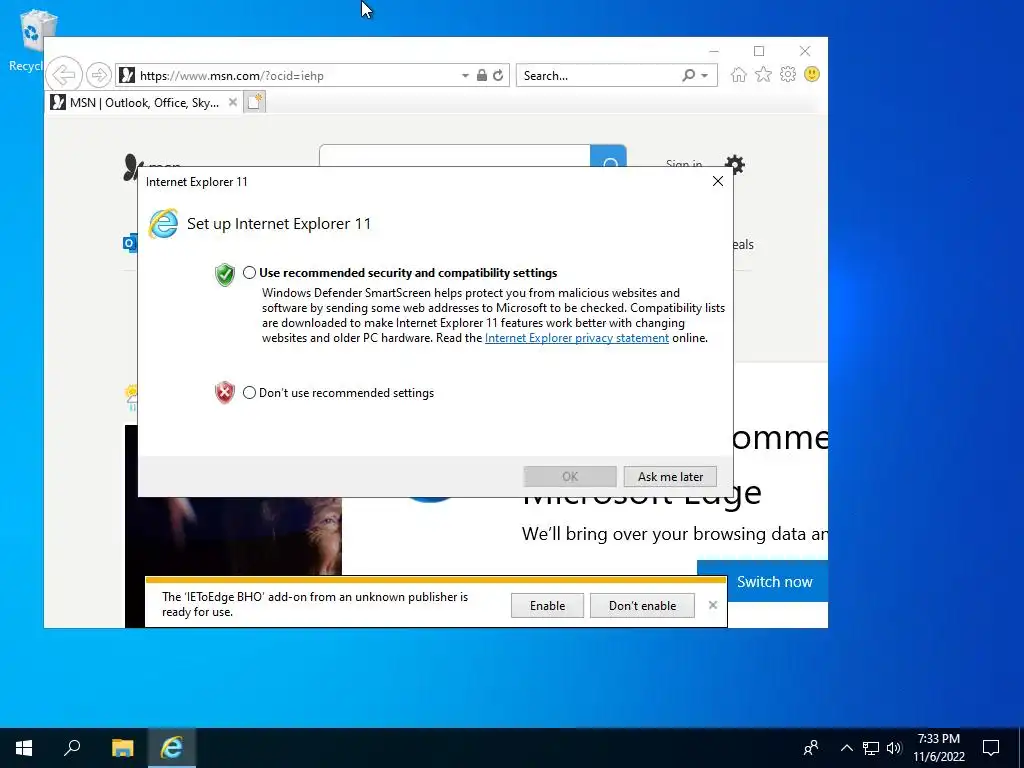This screenshot has height=768, width=1024.
Task: Open the taskbar clock and date
Action: coord(938,748)
